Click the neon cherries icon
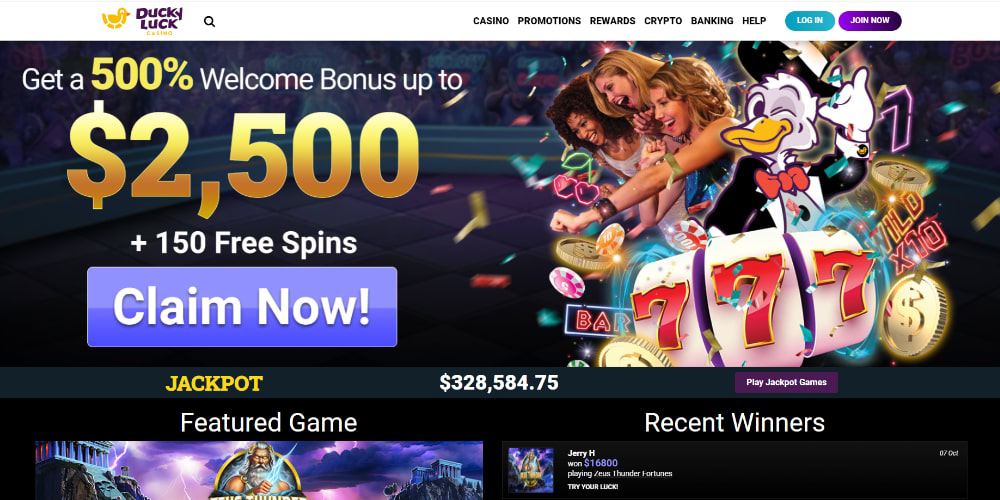Image resolution: width=1000 pixels, height=500 pixels. (x=576, y=179)
